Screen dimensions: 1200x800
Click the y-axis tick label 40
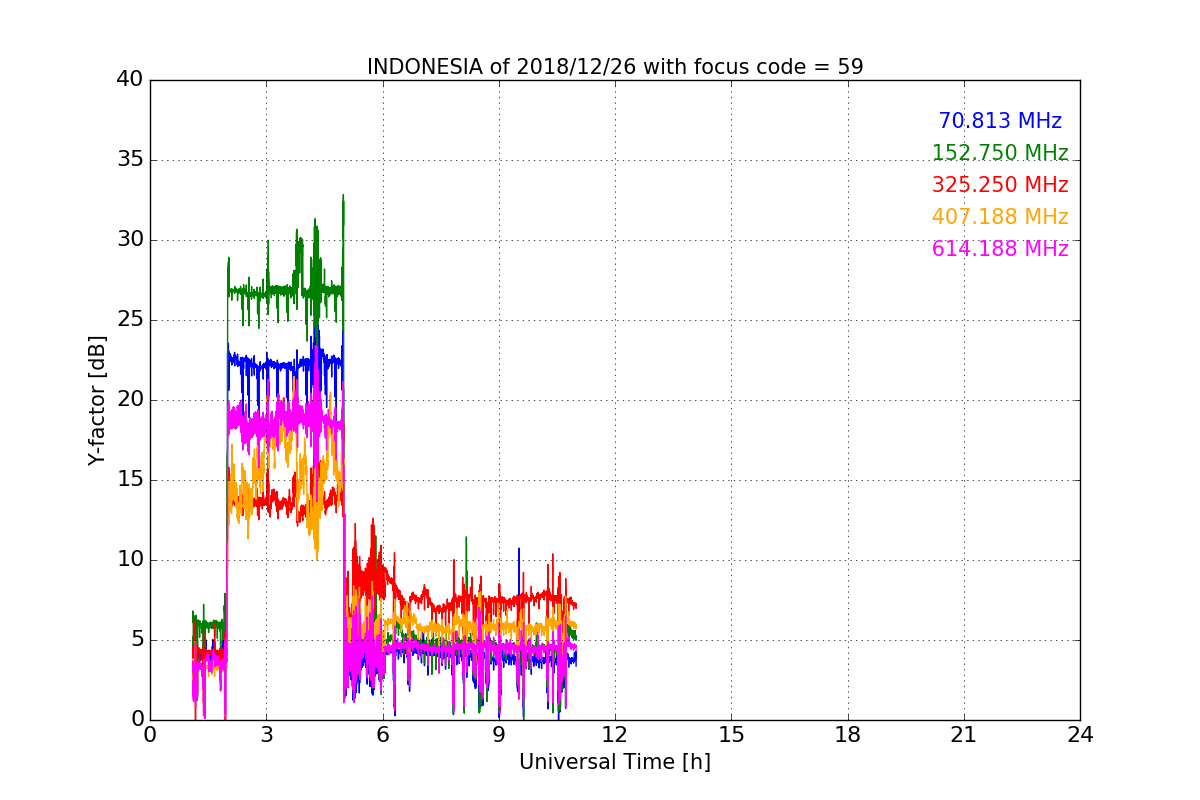[x=130, y=80]
